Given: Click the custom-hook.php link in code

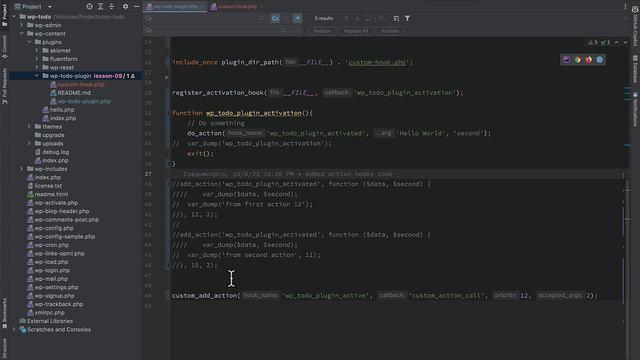Looking at the screenshot, I should pos(377,62).
